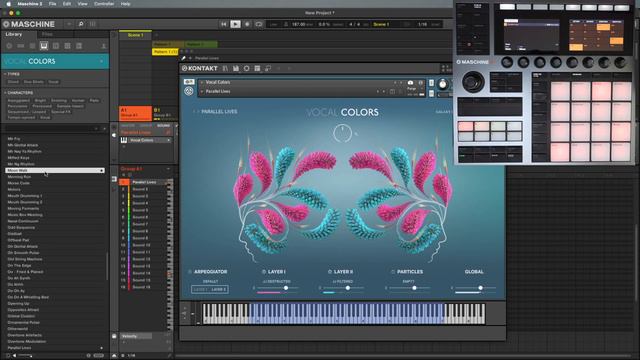
Task: Expand the Vocal Colors instrument name arrow
Action: click(x=202, y=82)
